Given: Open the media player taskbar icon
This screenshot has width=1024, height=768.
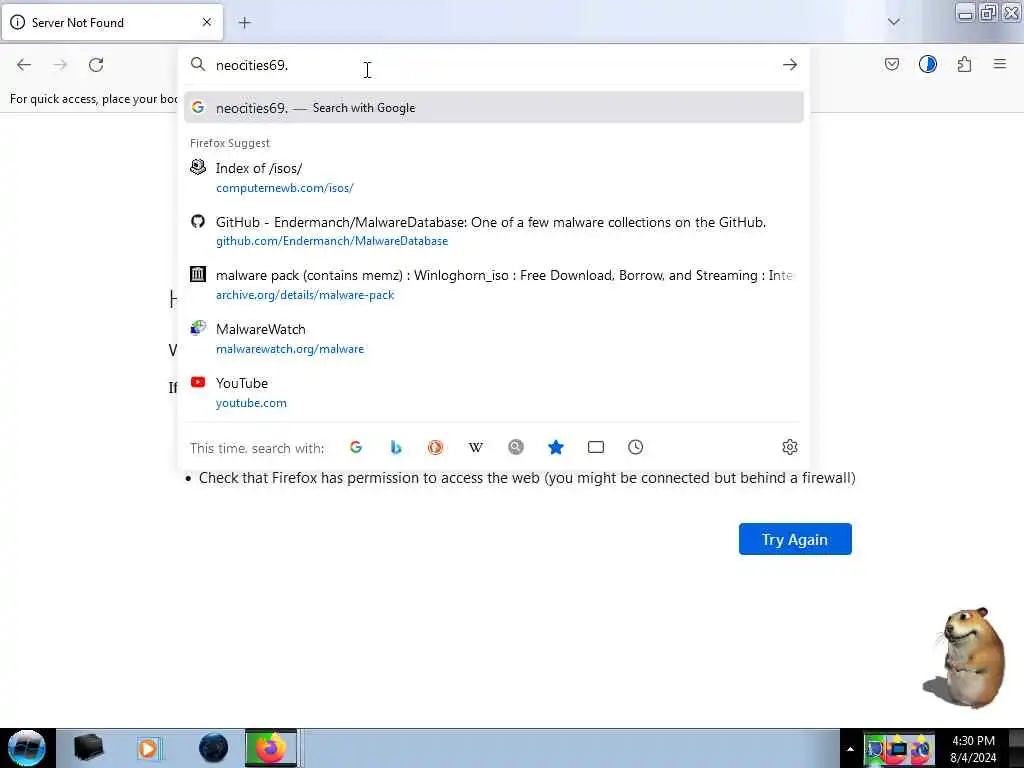Looking at the screenshot, I should pos(148,748).
